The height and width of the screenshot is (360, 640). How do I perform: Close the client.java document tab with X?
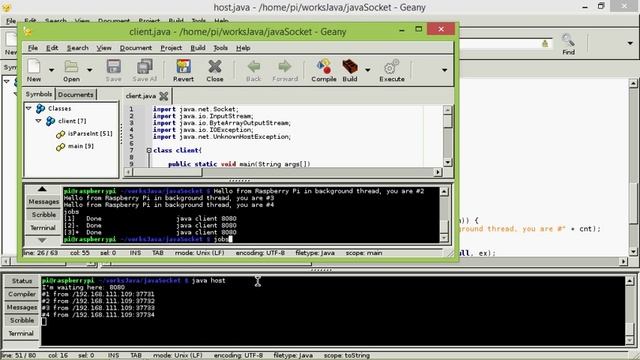pyautogui.click(x=164, y=96)
